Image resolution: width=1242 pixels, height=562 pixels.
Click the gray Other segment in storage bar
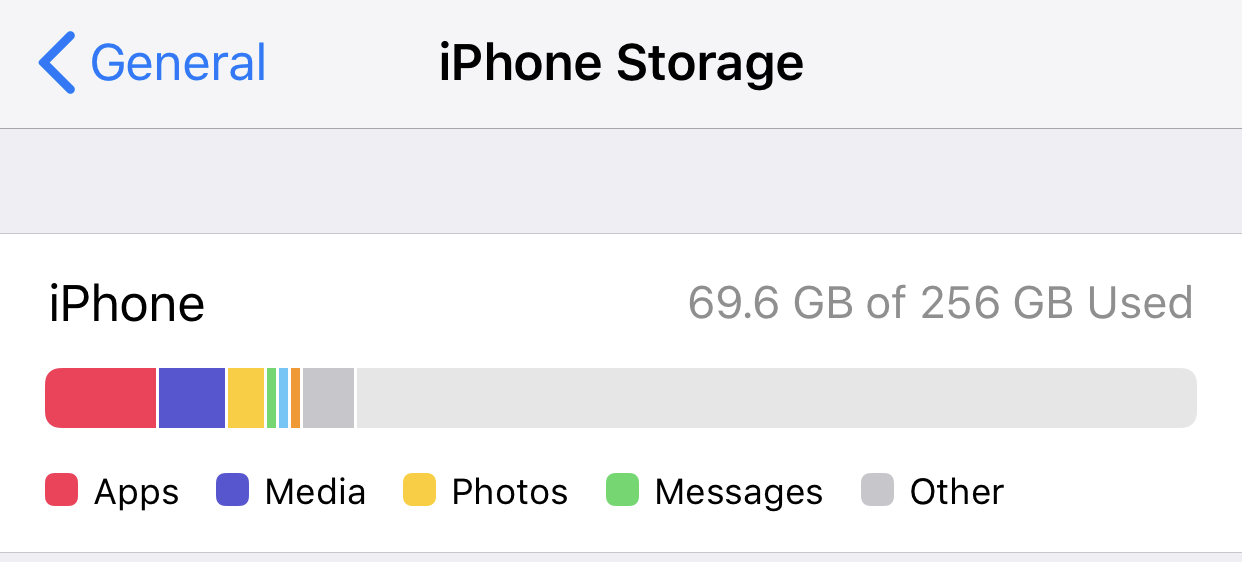point(329,398)
